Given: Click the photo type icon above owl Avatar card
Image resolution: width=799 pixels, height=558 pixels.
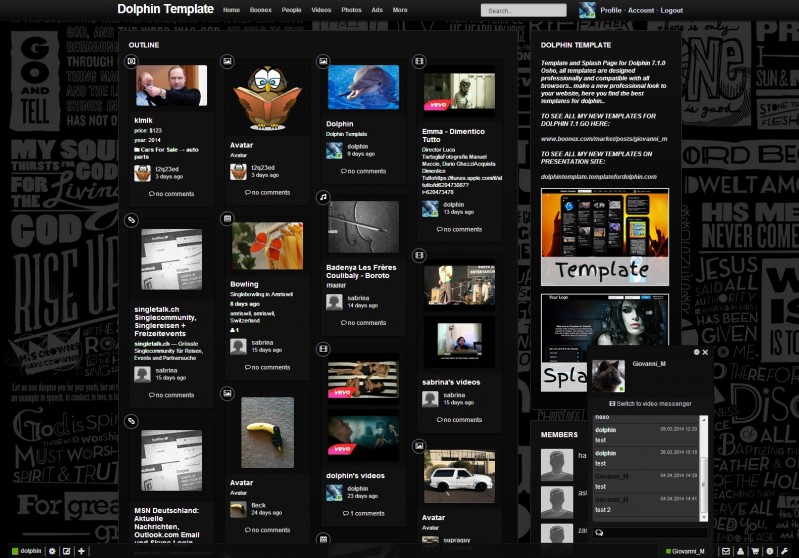Looking at the screenshot, I should point(227,61).
